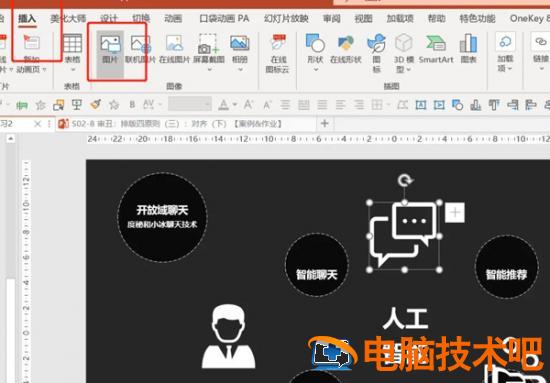Image resolution: width=550 pixels, height=383 pixels.
Task: Insert a SmartArt graphic
Action: coord(436,49)
